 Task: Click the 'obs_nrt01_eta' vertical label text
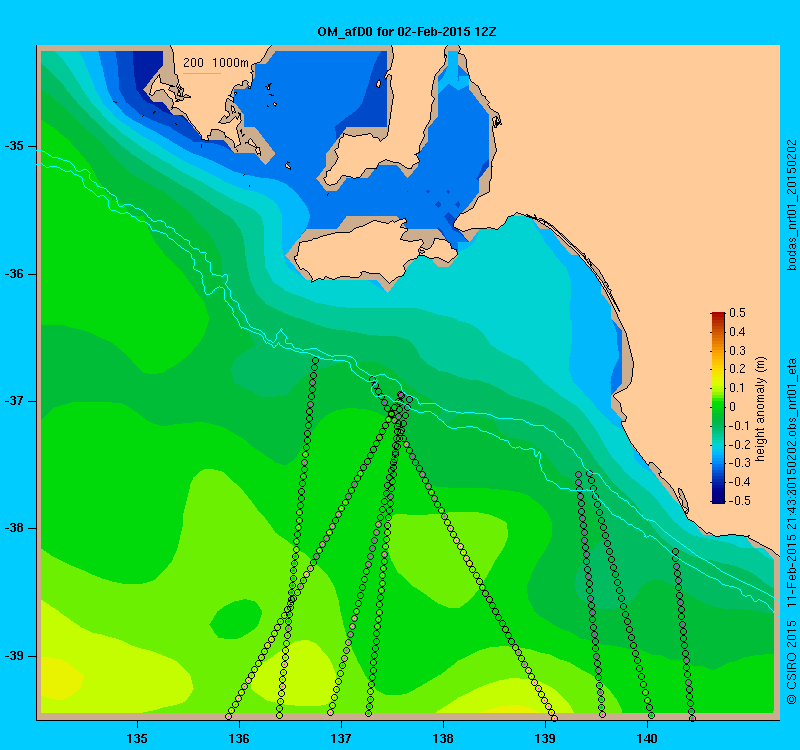[x=791, y=398]
